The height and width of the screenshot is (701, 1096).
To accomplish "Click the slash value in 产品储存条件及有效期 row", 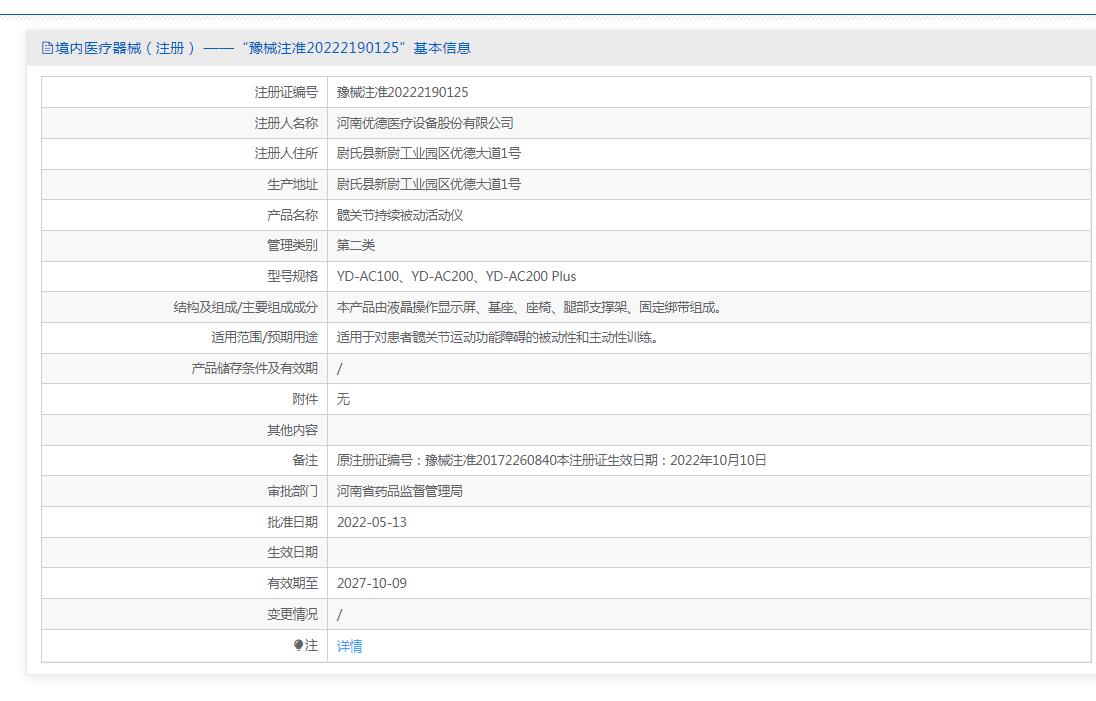I will pyautogui.click(x=340, y=369).
